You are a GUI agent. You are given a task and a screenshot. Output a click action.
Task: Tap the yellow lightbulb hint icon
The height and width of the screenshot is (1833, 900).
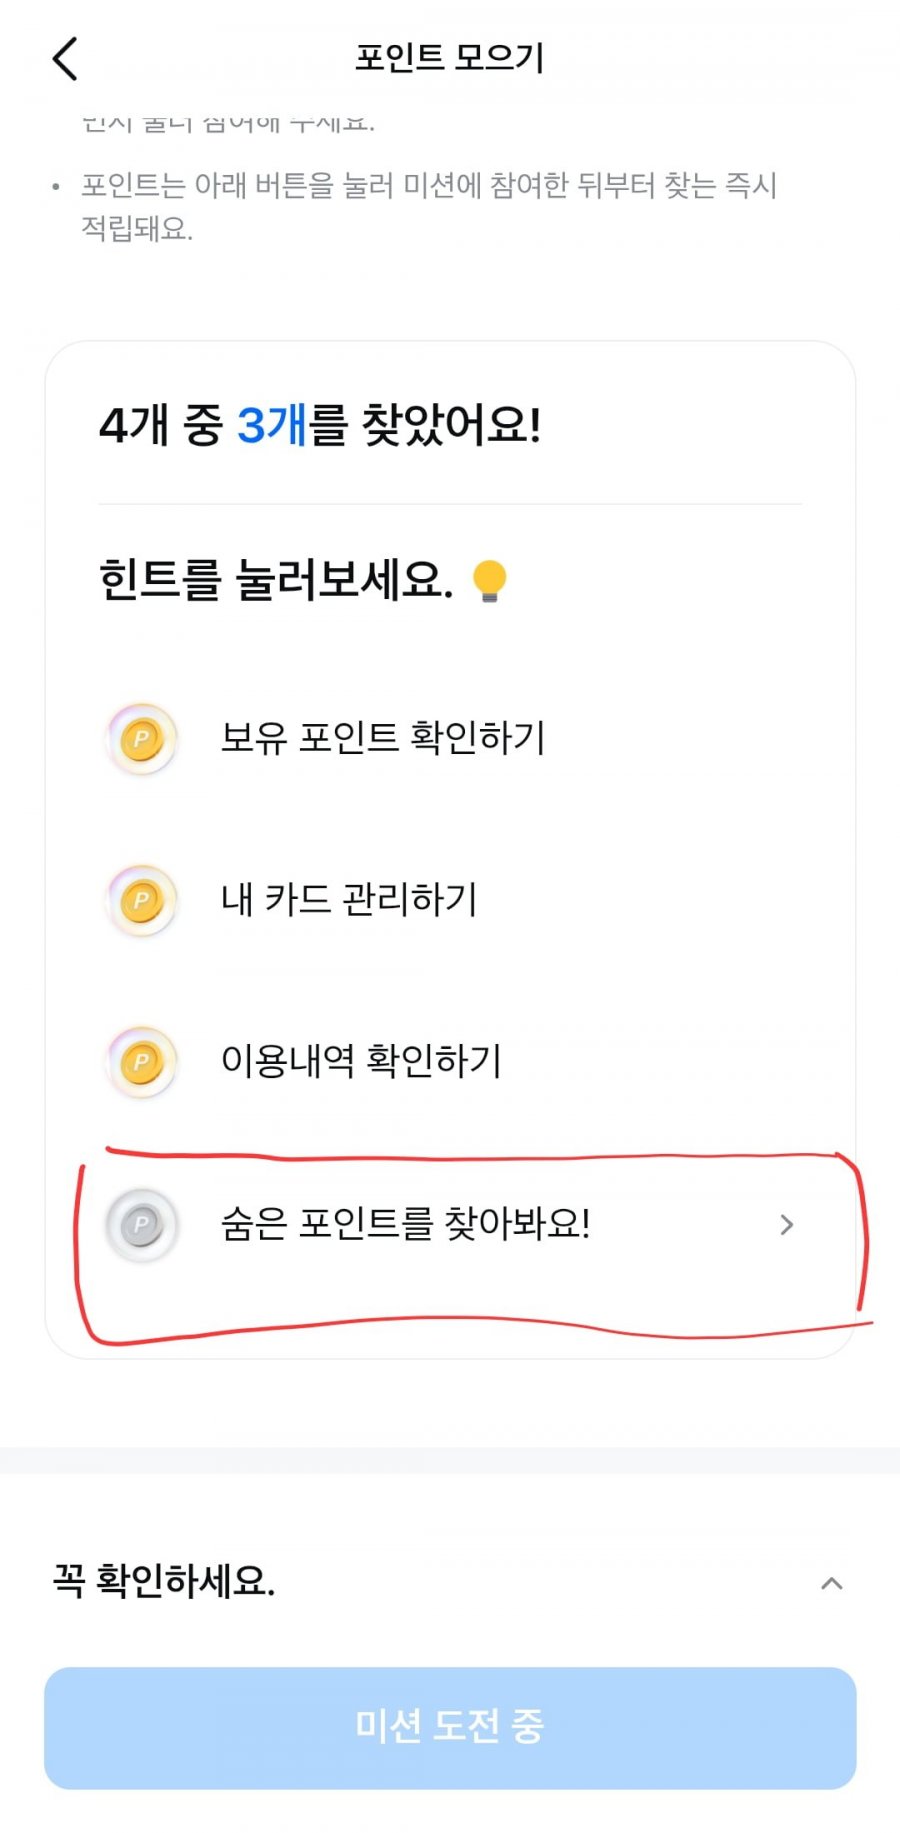point(489,581)
